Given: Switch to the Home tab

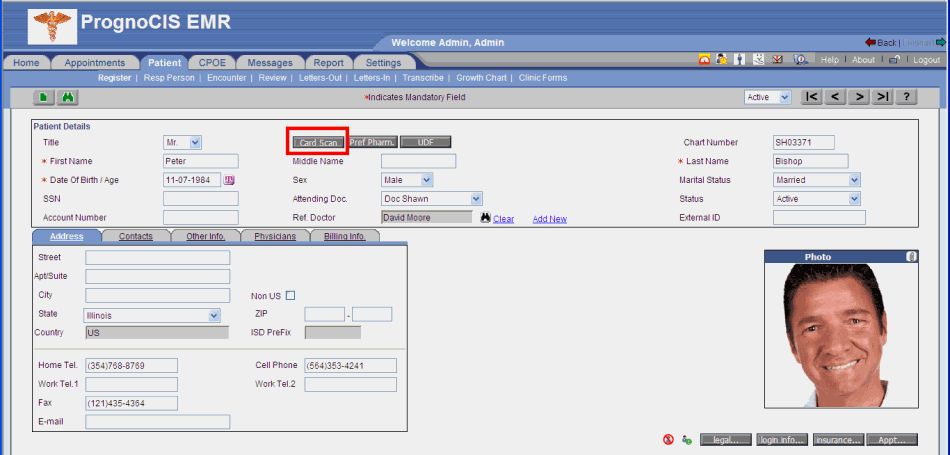Looking at the screenshot, I should click(26, 62).
